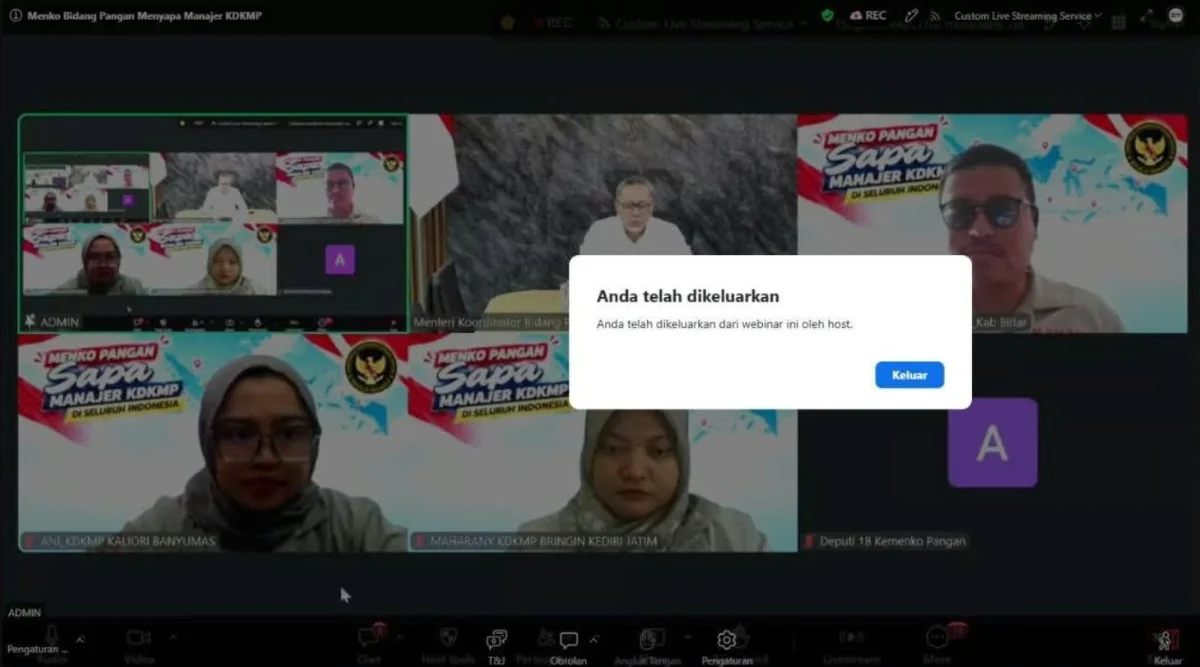Click the link icon next to REC
The width and height of the screenshot is (1200, 667).
pyautogui.click(x=911, y=15)
